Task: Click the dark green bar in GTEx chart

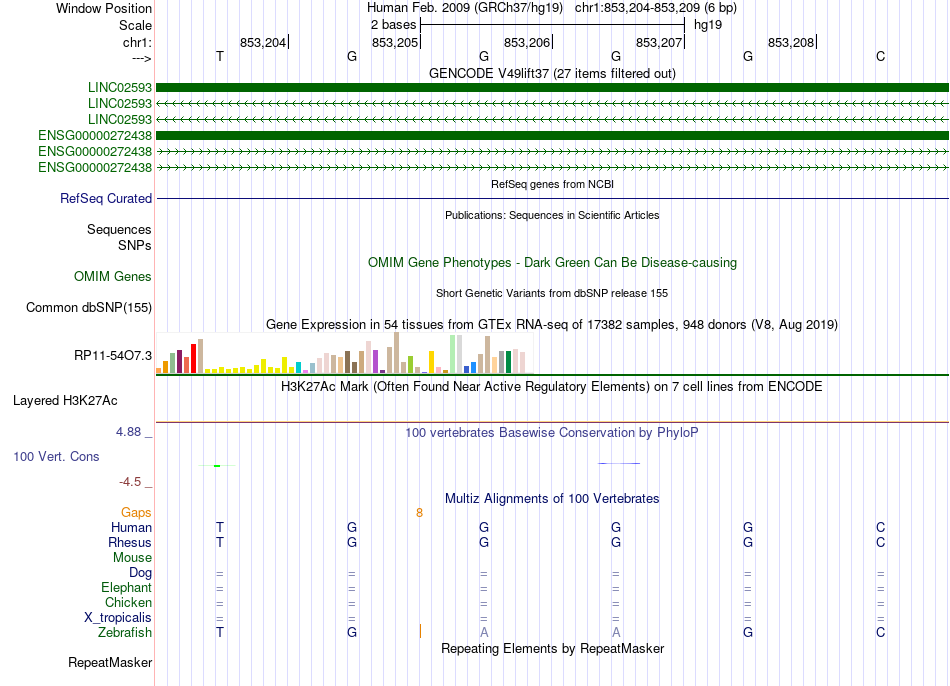Action: coord(508,362)
